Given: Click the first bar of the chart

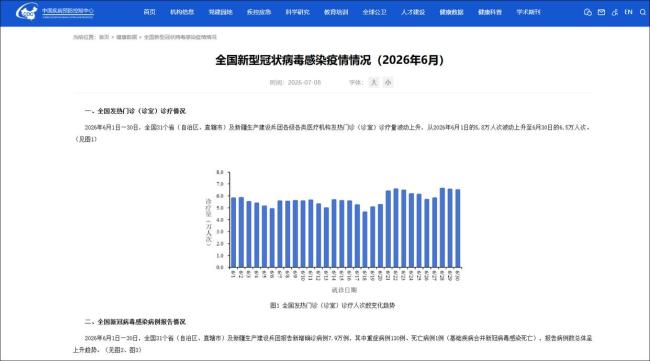Looking at the screenshot, I should (233, 233).
